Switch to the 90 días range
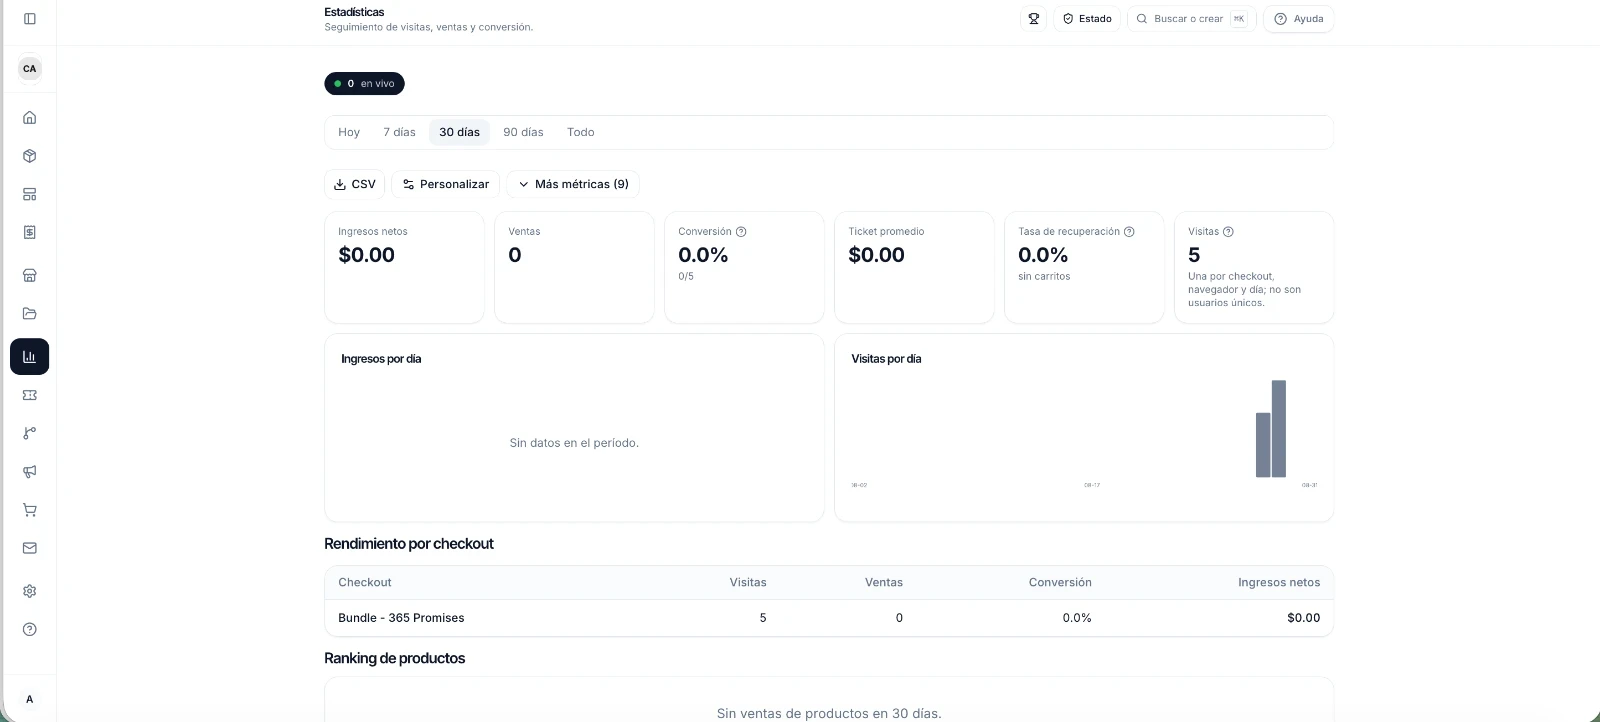This screenshot has width=1600, height=722. [523, 132]
